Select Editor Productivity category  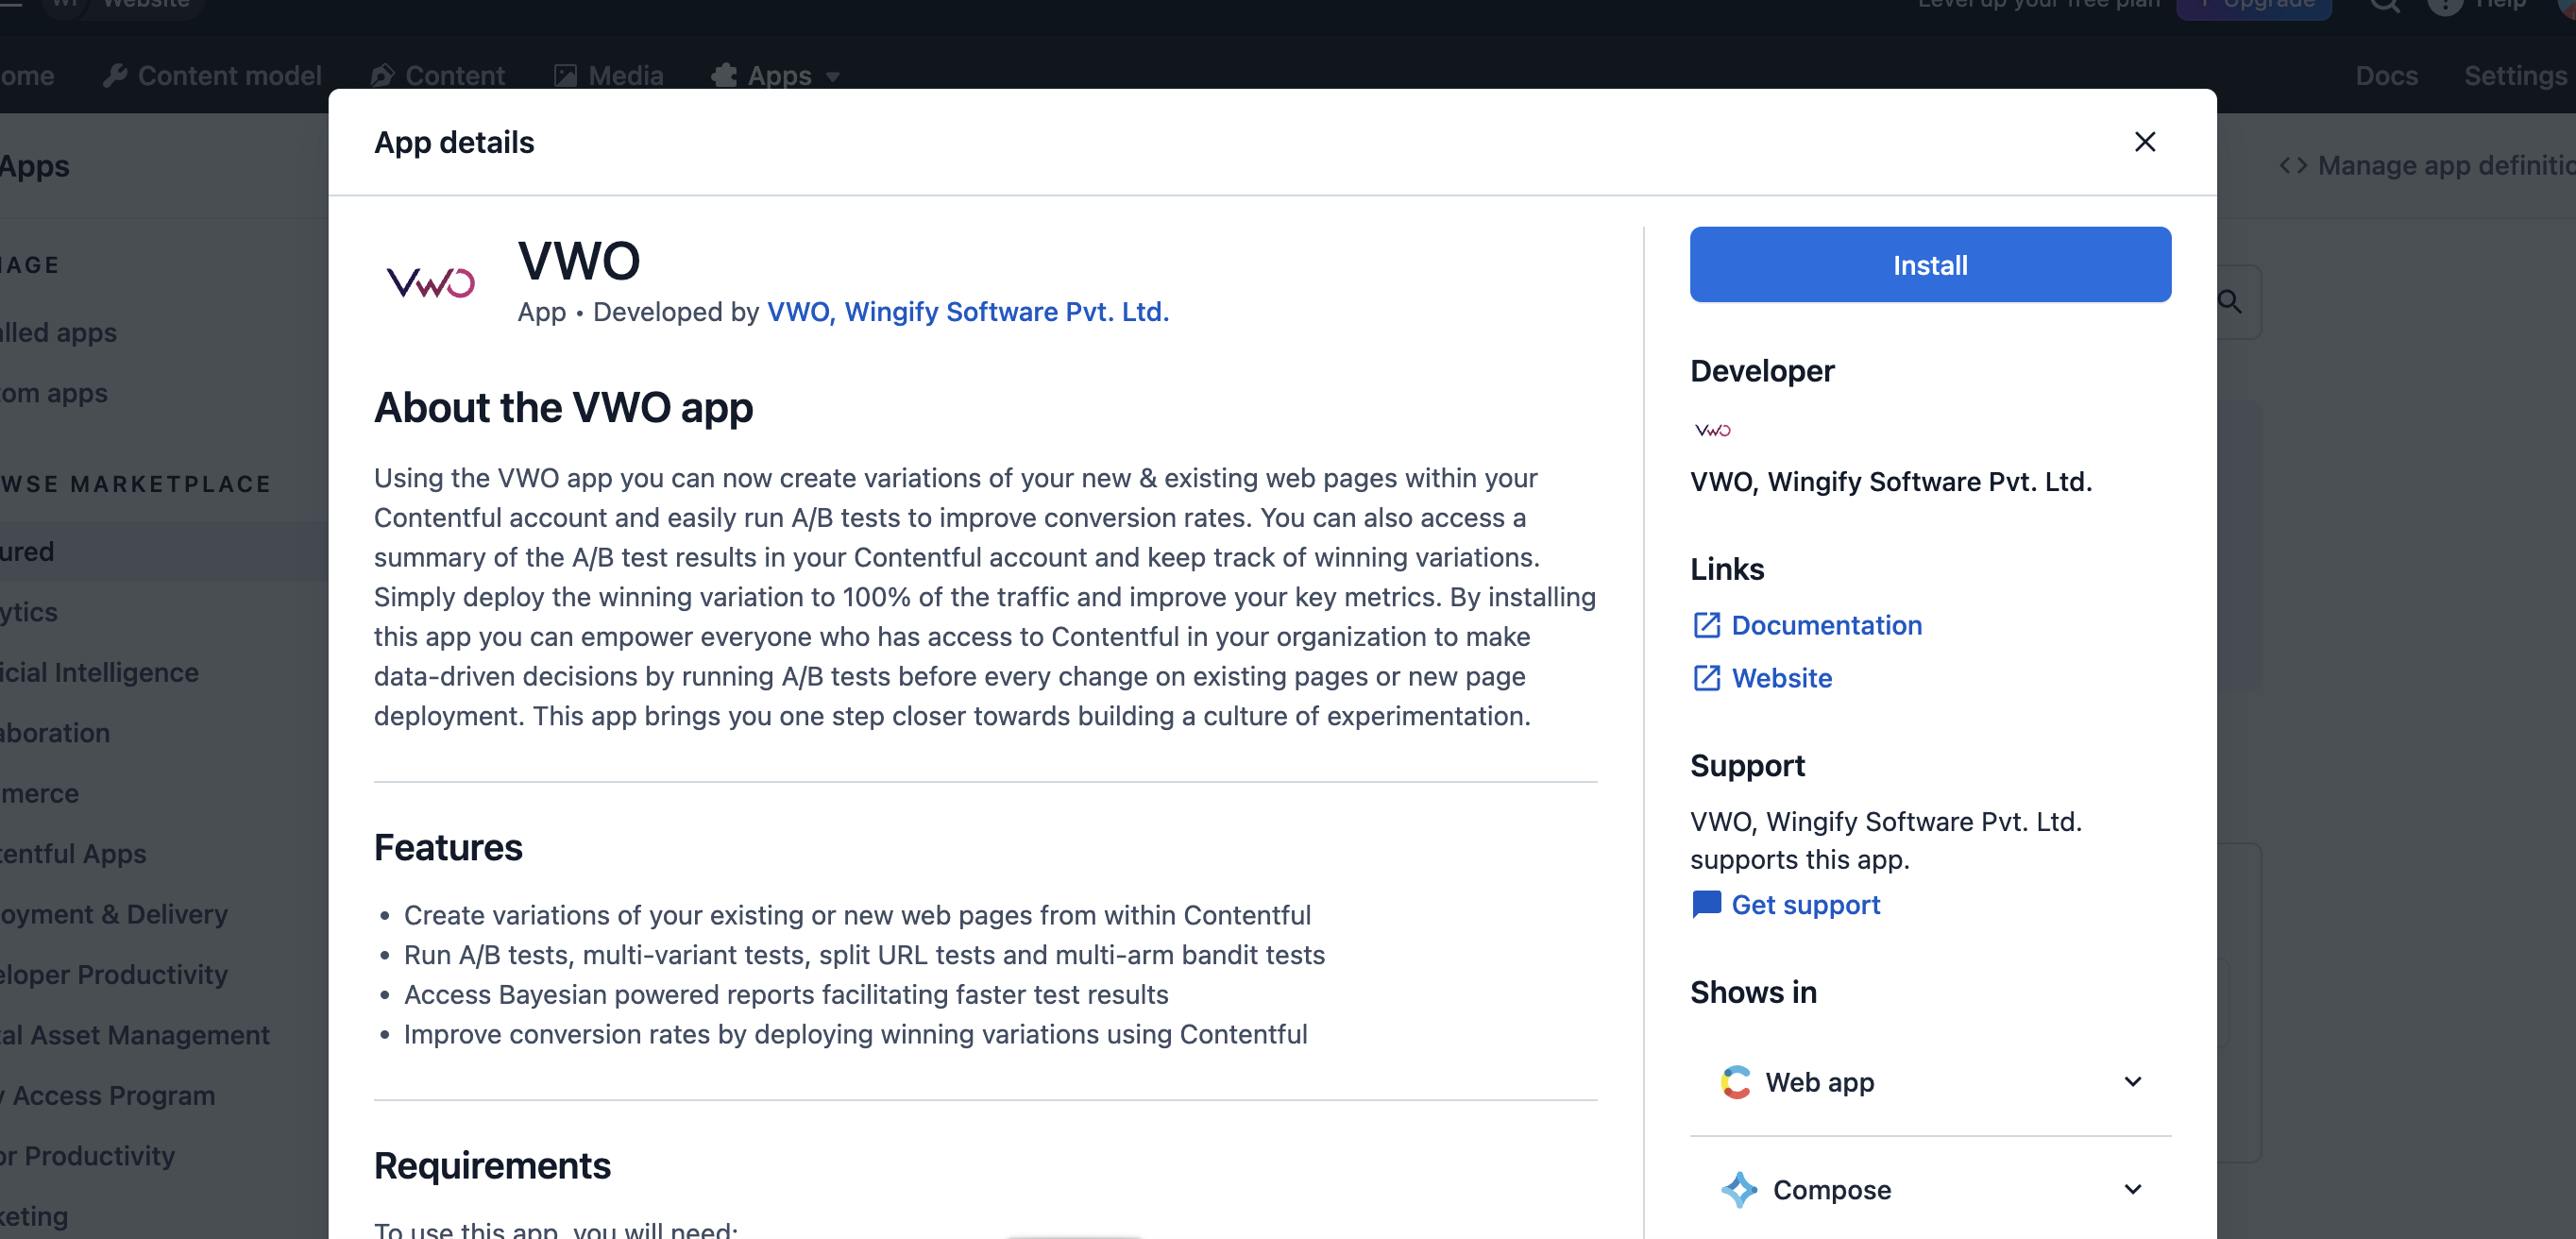point(88,1156)
